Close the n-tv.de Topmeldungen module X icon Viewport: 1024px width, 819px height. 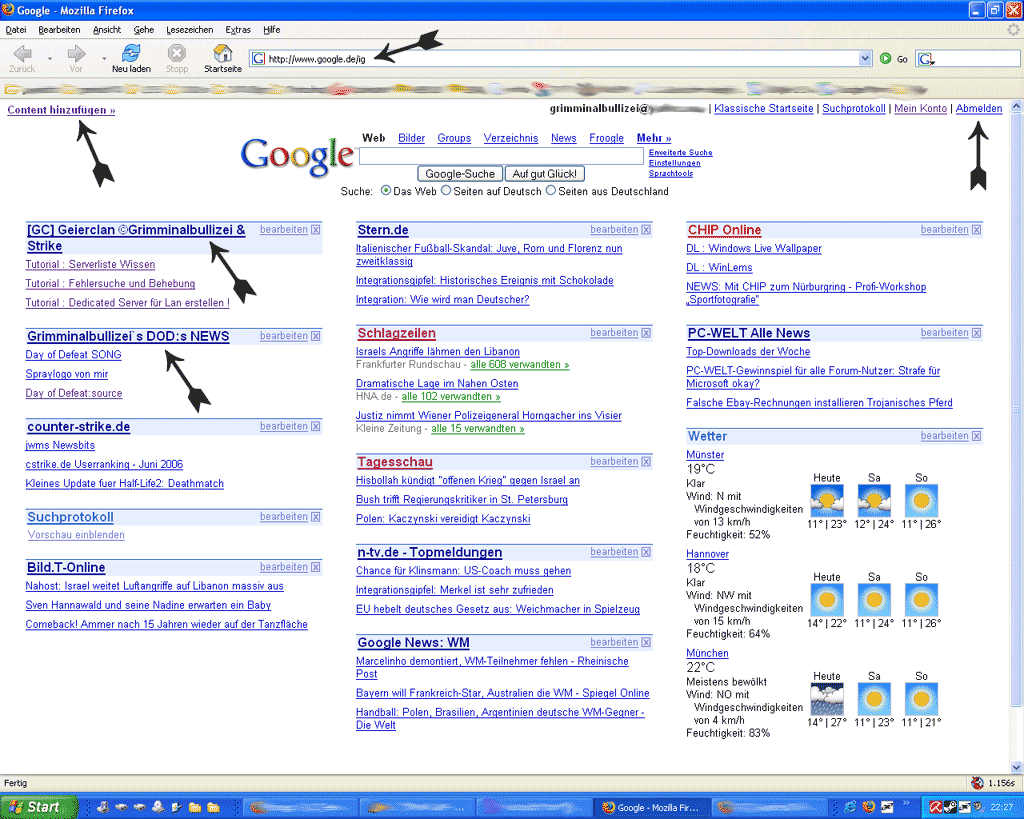point(646,553)
